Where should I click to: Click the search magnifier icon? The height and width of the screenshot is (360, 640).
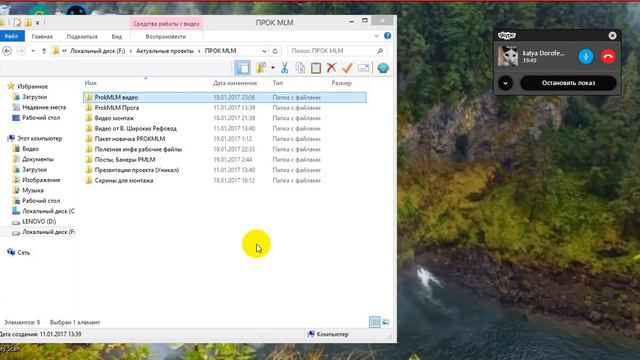[380, 51]
